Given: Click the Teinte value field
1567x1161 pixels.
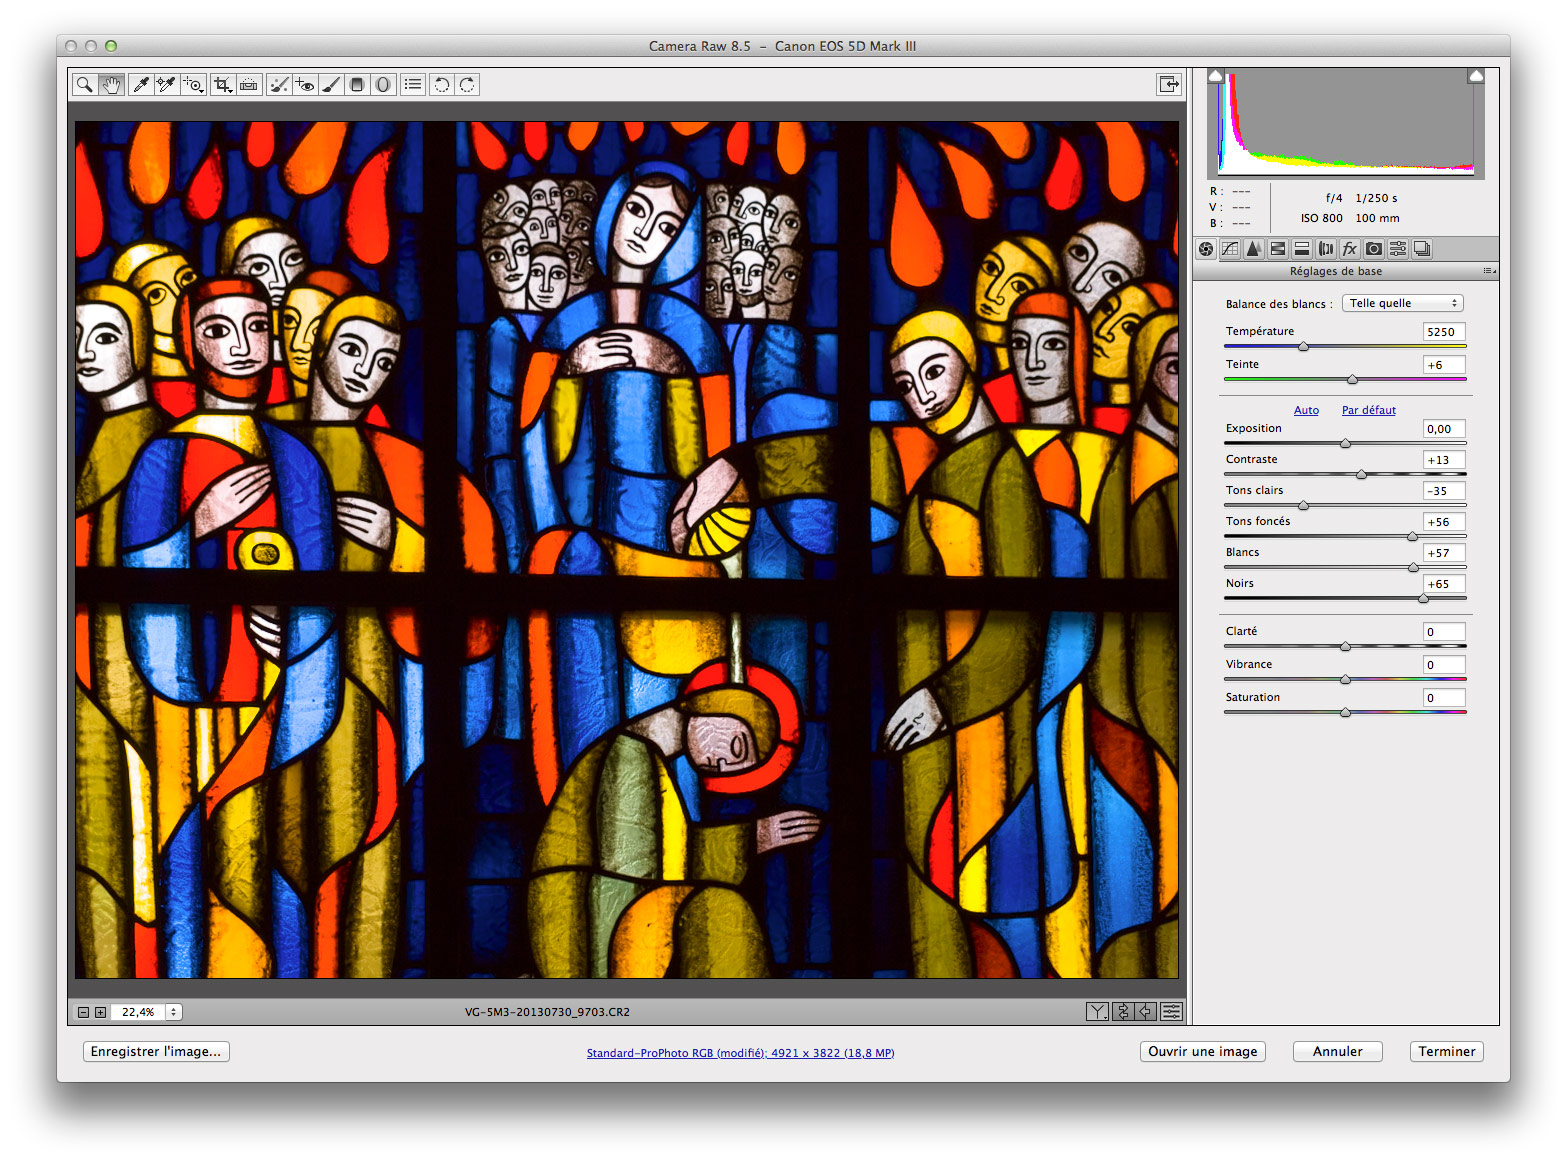Looking at the screenshot, I should tap(1444, 365).
